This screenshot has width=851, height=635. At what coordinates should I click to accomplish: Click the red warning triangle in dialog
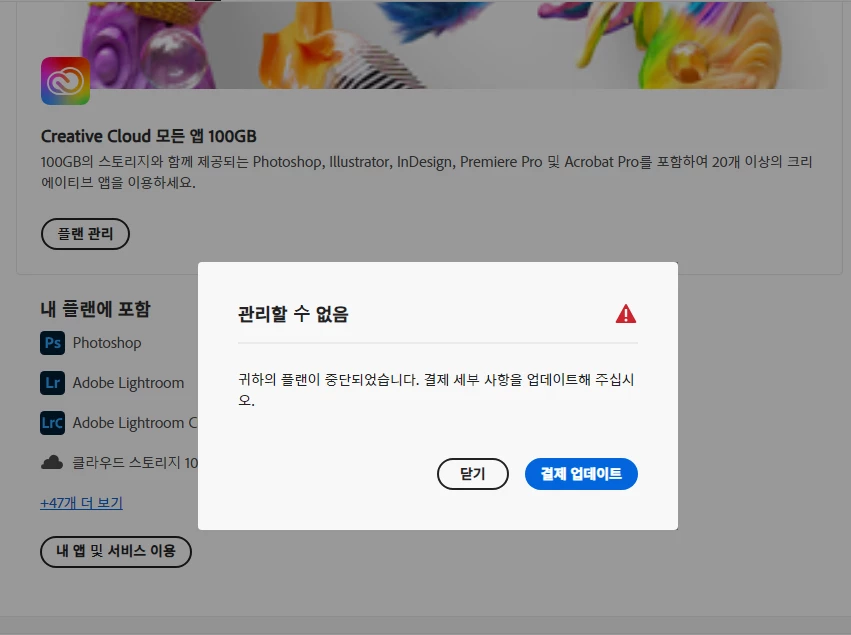tap(626, 314)
